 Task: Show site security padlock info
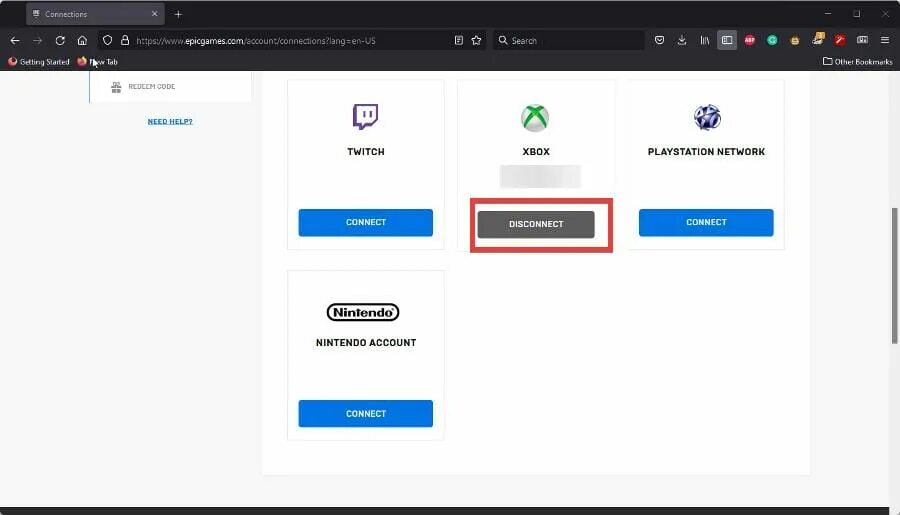point(125,41)
